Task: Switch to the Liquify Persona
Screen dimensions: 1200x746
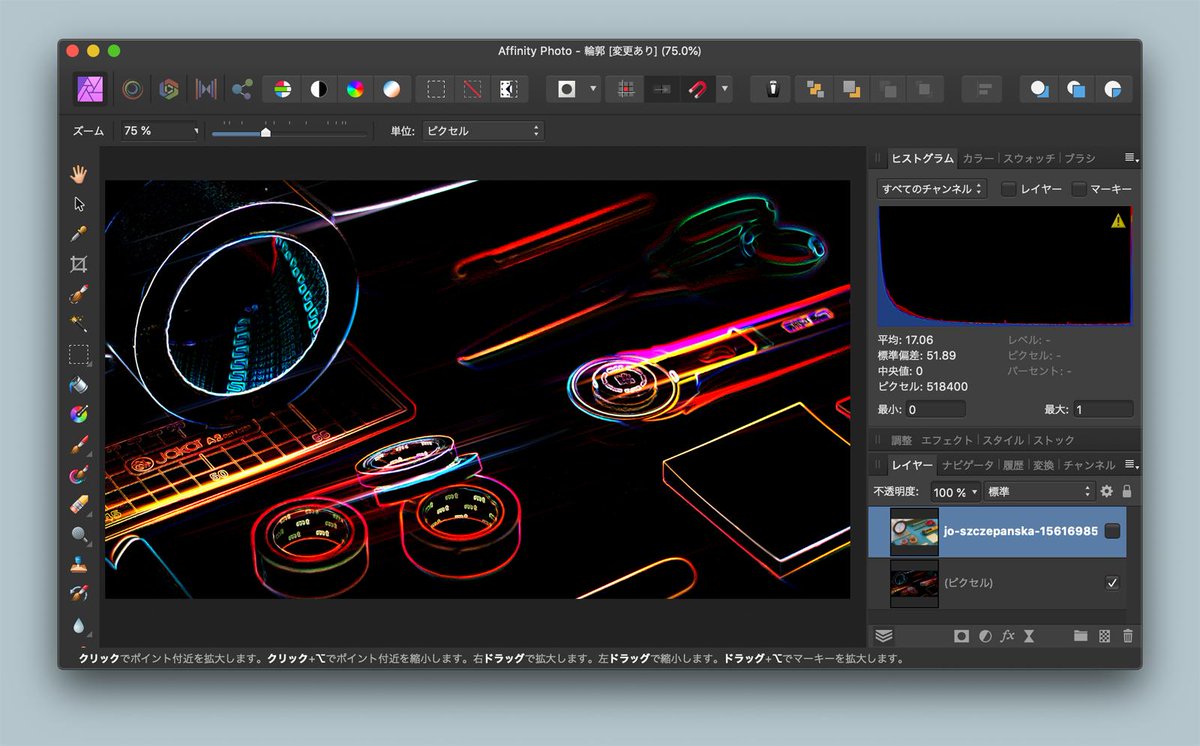Action: (x=132, y=89)
